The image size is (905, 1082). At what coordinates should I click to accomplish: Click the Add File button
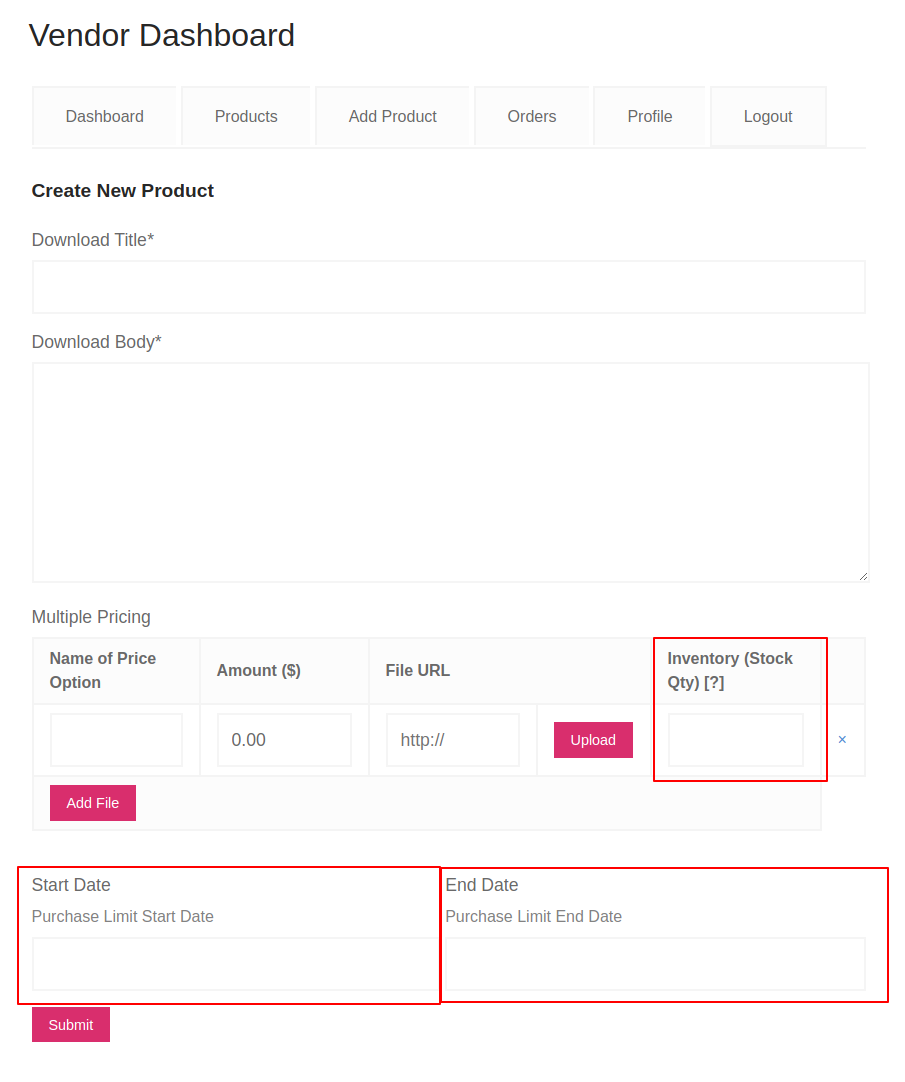point(92,803)
